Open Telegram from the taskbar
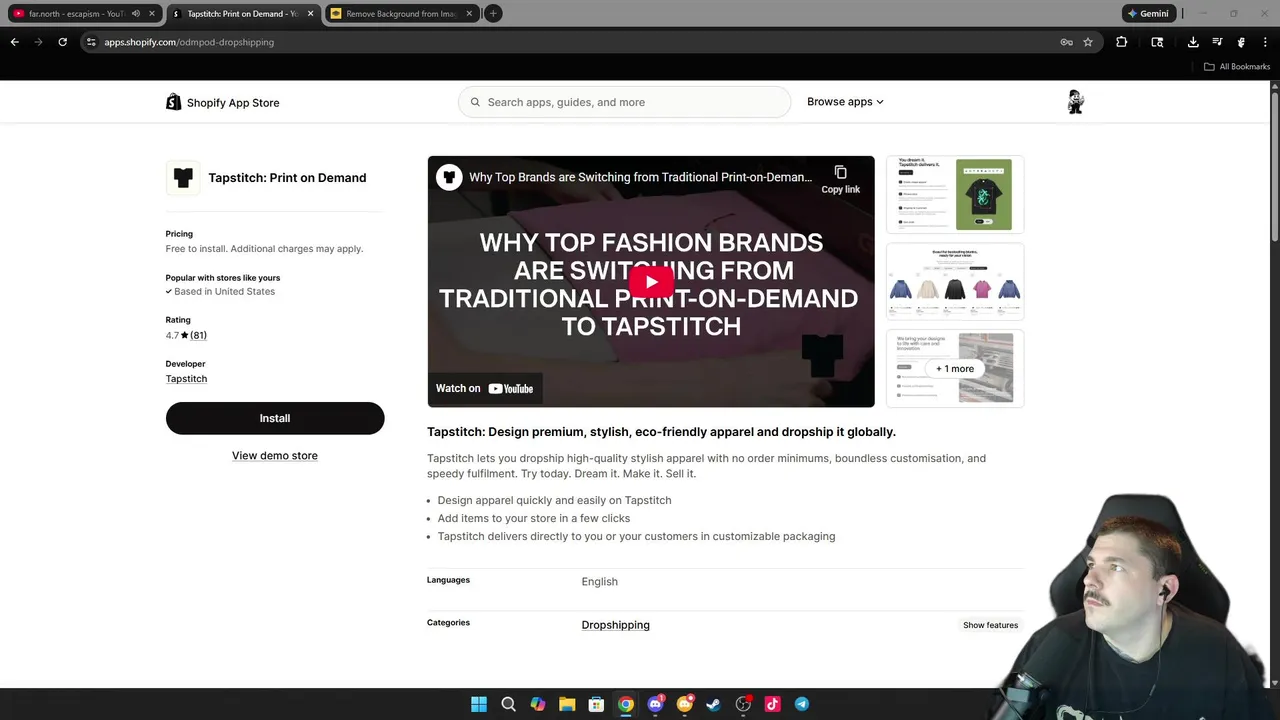Image resolution: width=1280 pixels, height=720 pixels. point(802,704)
